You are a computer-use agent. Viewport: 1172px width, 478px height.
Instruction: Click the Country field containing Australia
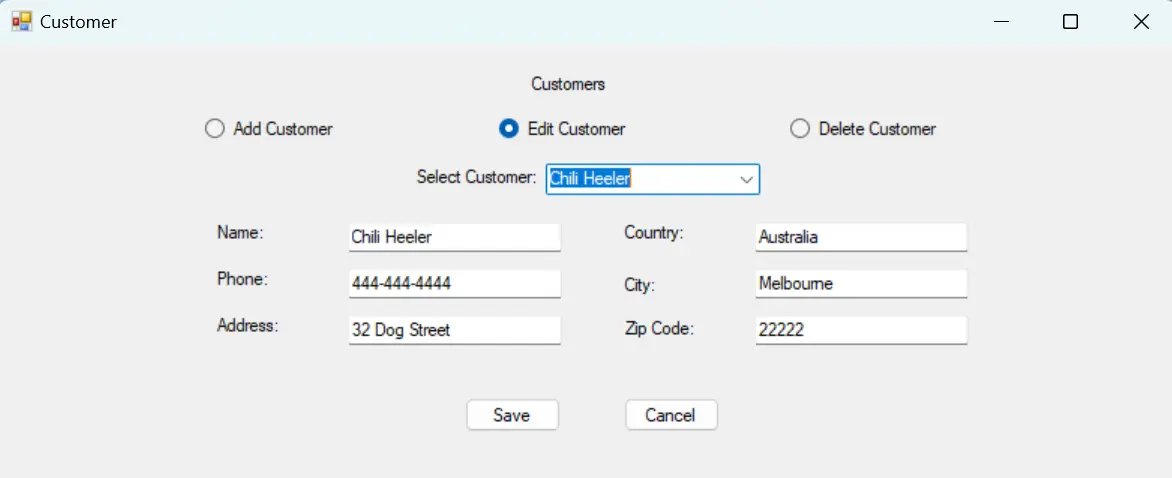861,238
